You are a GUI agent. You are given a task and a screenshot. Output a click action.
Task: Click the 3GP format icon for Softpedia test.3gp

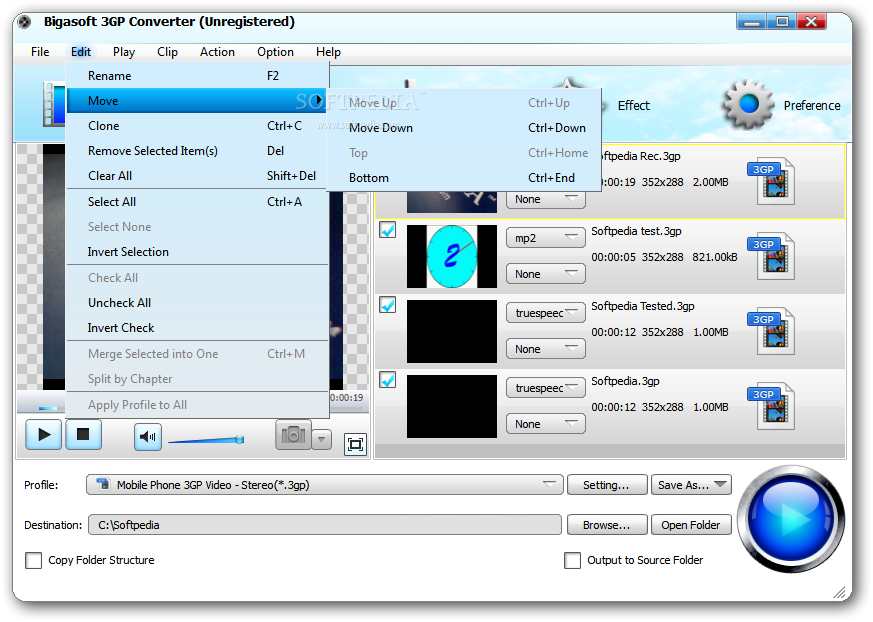click(x=771, y=256)
